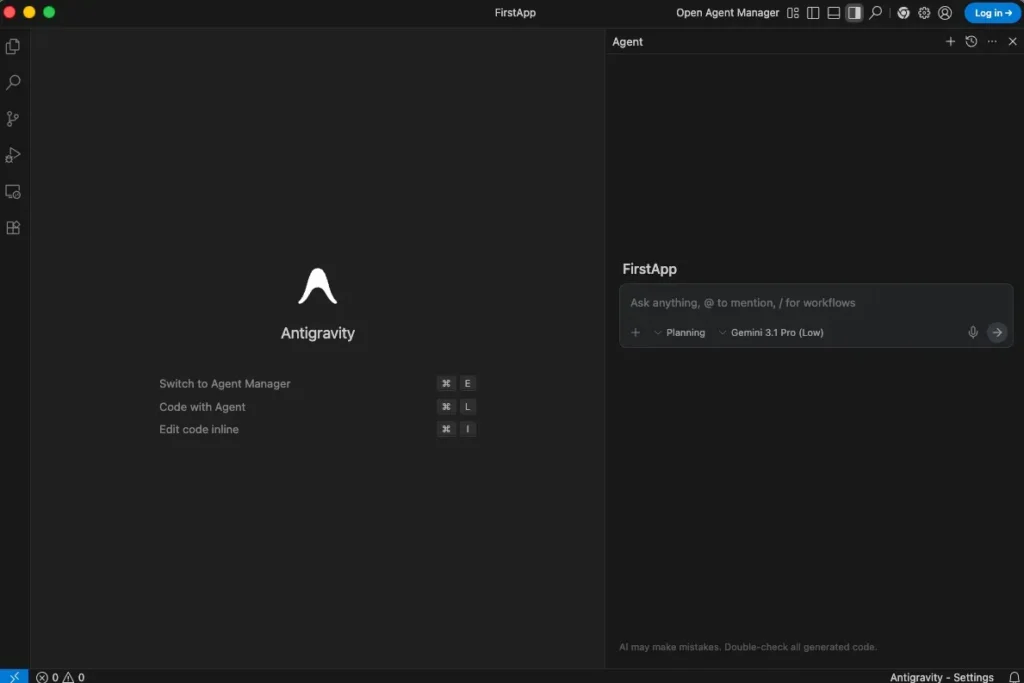Open Source Control in the activity bar
Image resolution: width=1024 pixels, height=683 pixels.
[x=13, y=119]
